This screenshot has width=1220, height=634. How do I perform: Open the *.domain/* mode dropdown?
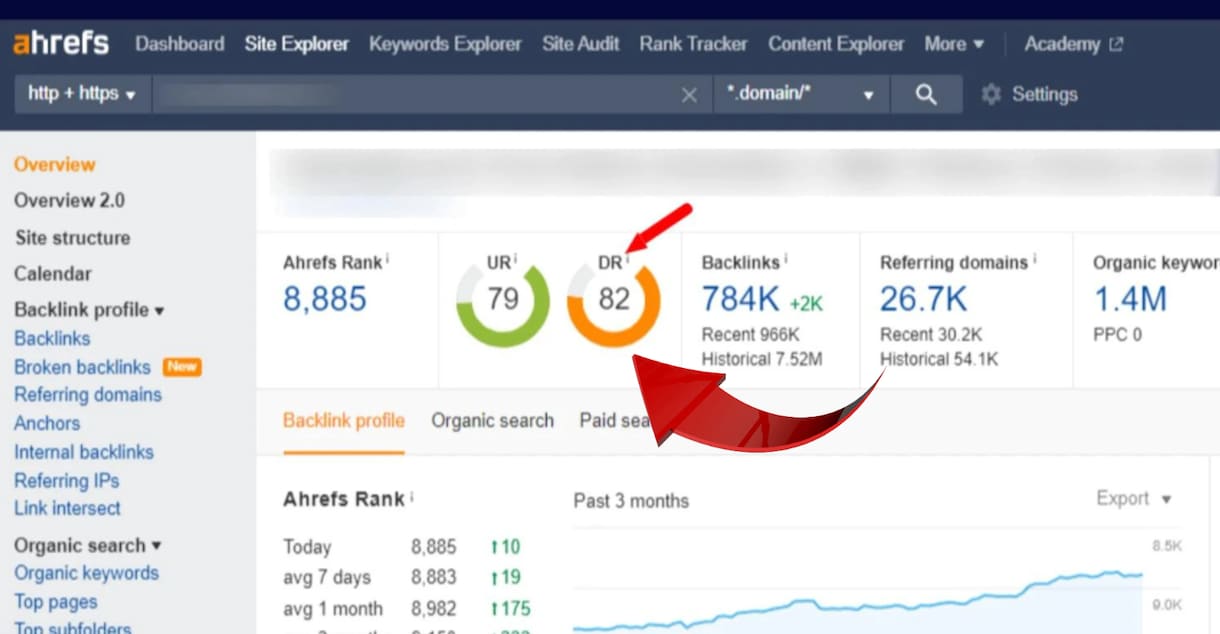(x=802, y=94)
